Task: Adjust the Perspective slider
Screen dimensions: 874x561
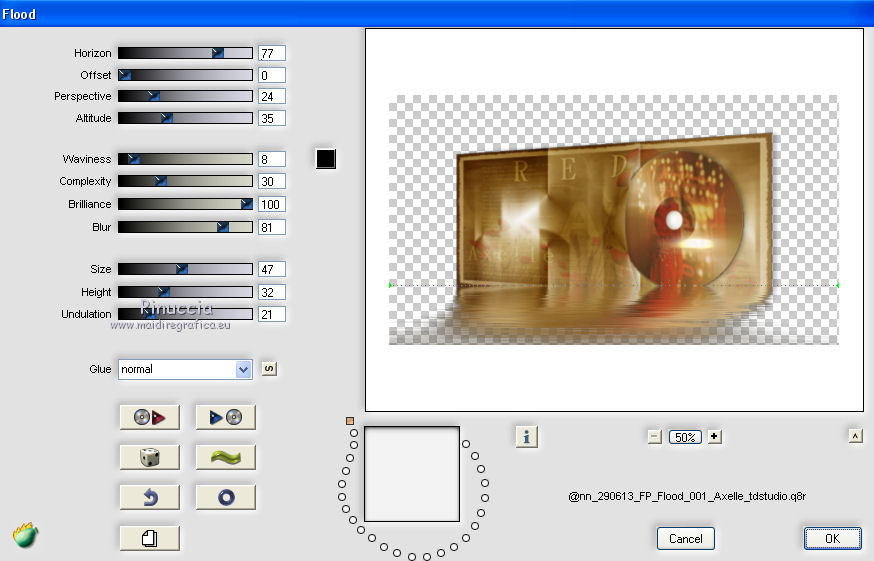Action: pos(185,96)
